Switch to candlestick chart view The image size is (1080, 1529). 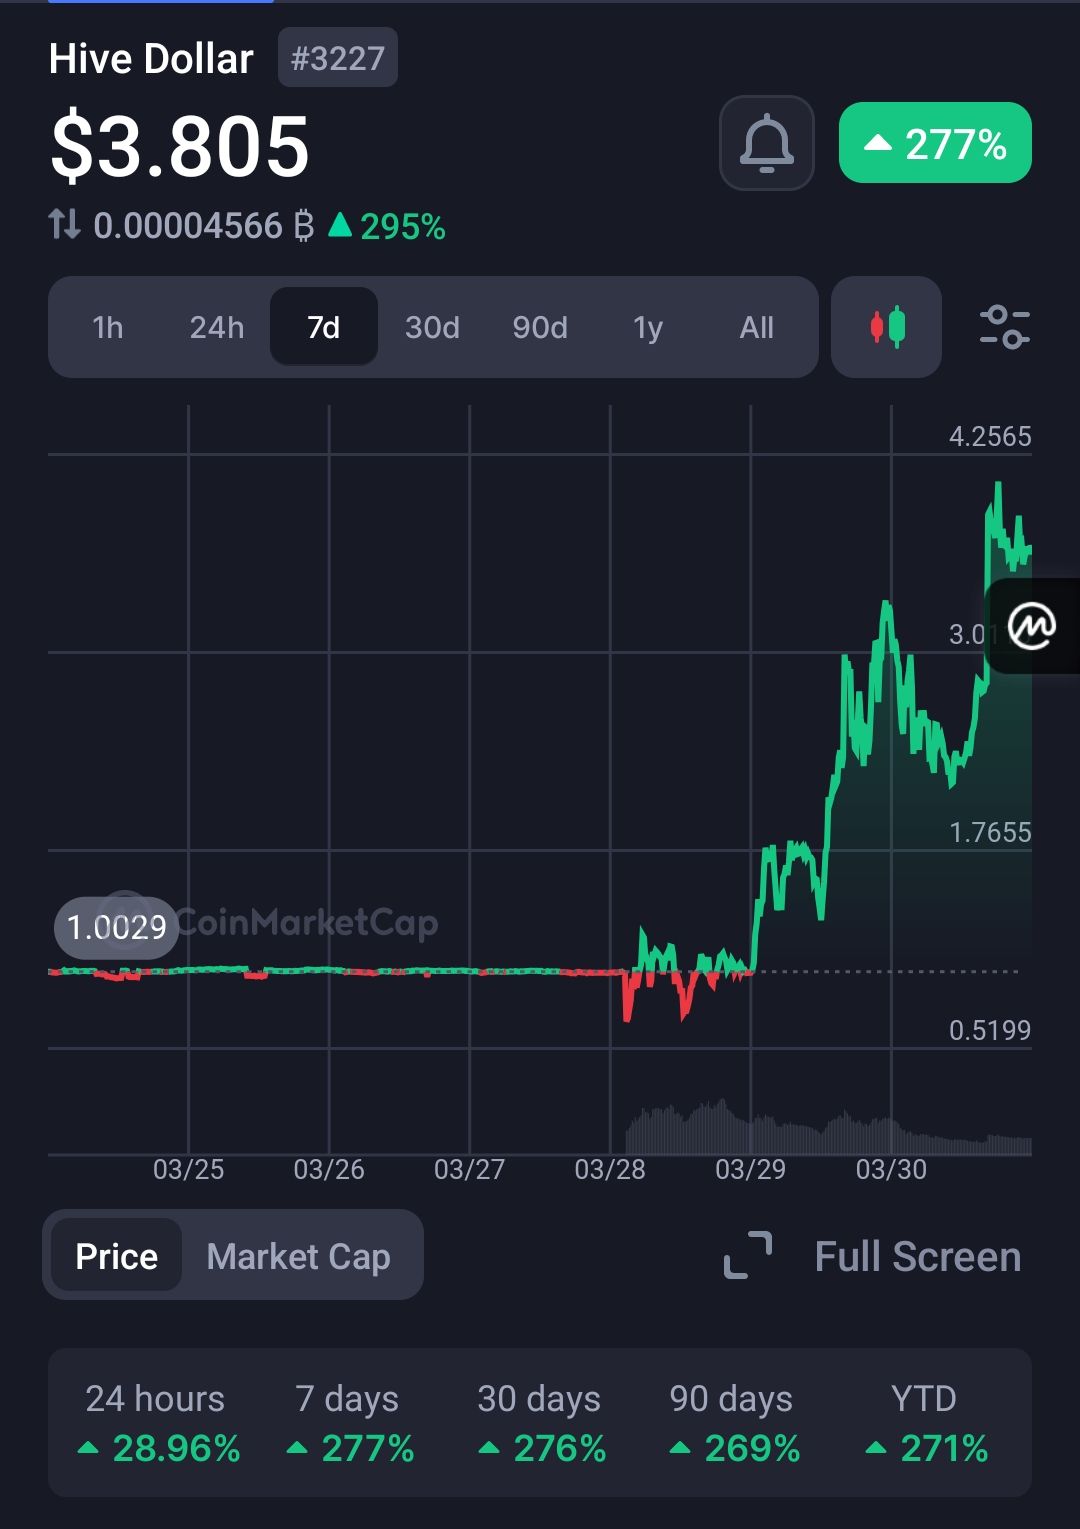(886, 327)
